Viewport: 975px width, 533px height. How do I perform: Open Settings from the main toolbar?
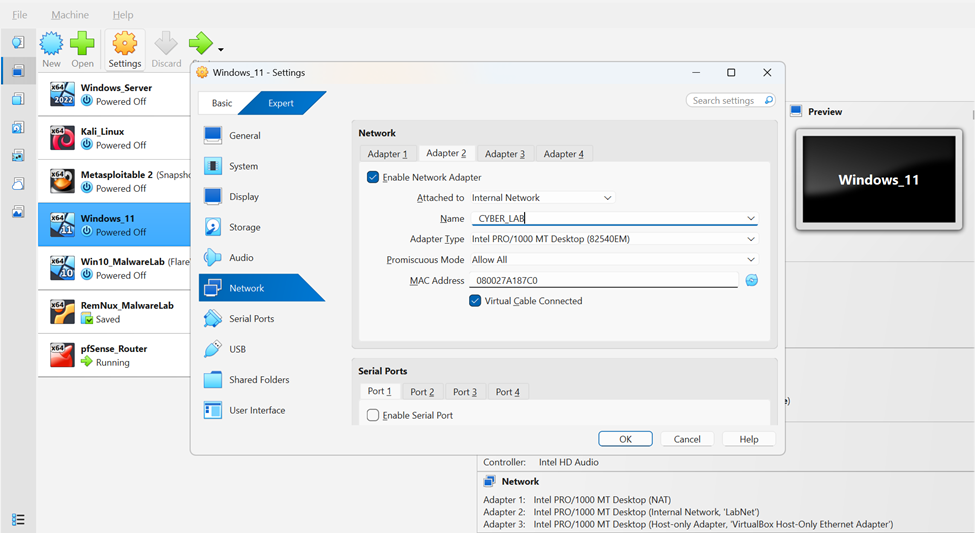pyautogui.click(x=125, y=49)
